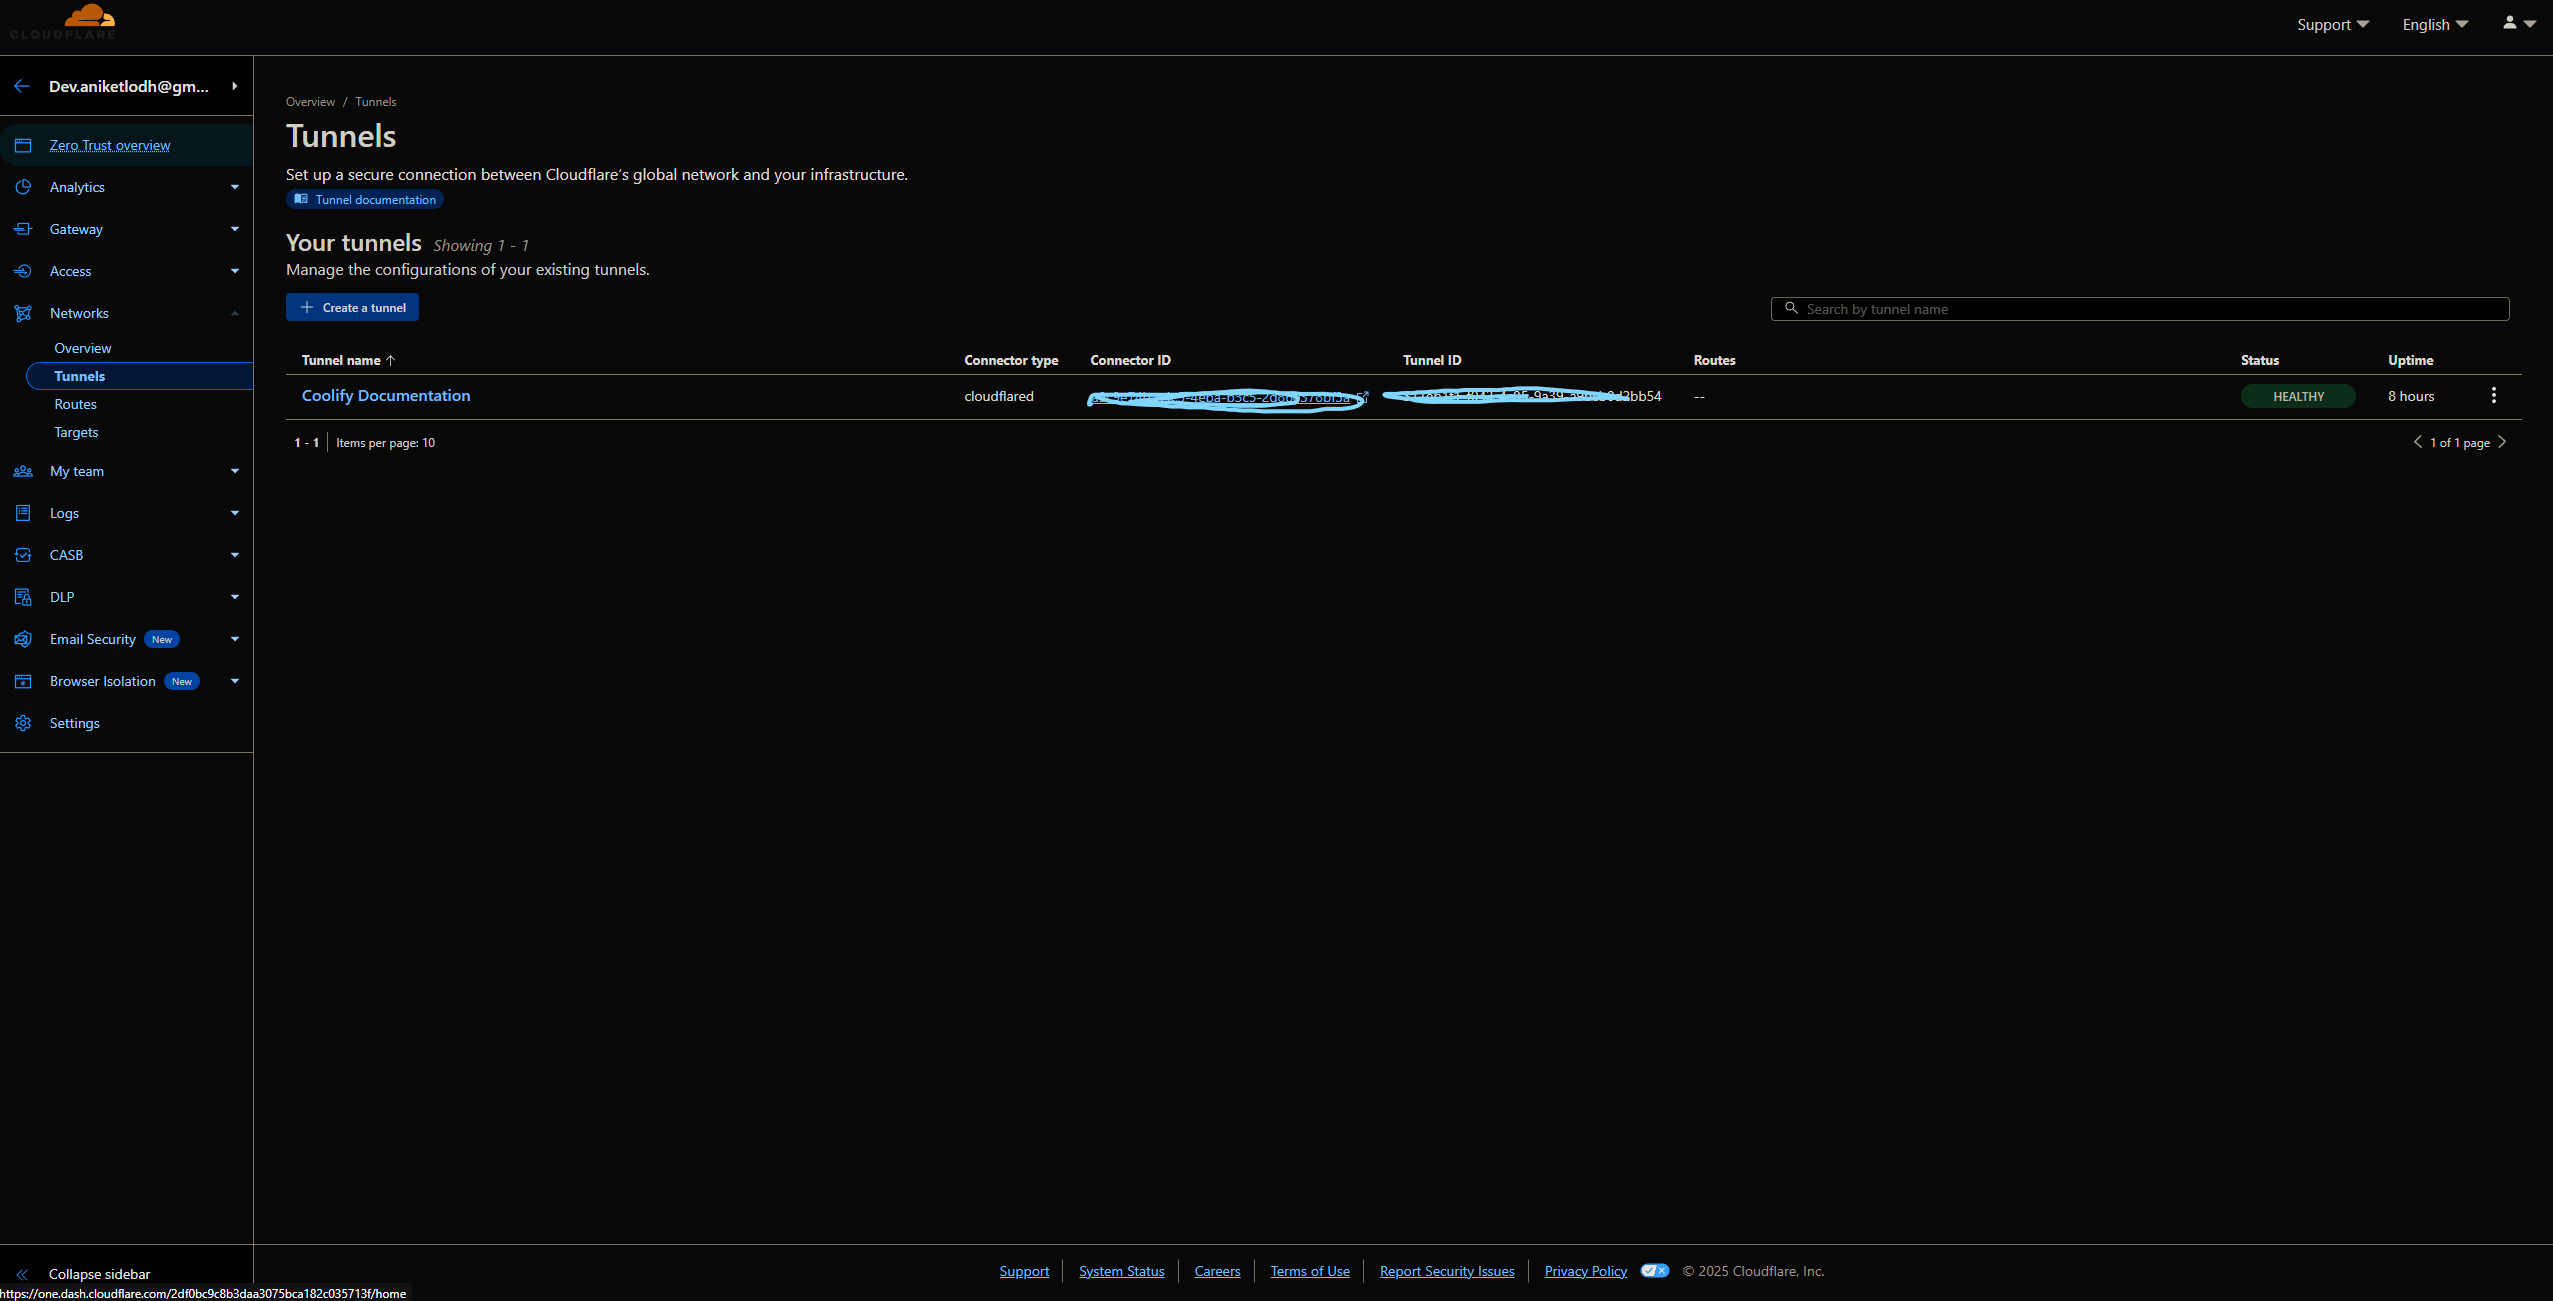Image resolution: width=2553 pixels, height=1301 pixels.
Task: Click the Email Security envelope icon
Action: (x=23, y=639)
